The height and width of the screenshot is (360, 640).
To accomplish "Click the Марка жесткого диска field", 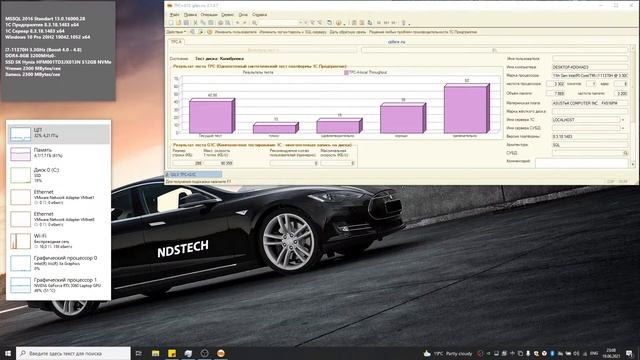I will (590, 111).
